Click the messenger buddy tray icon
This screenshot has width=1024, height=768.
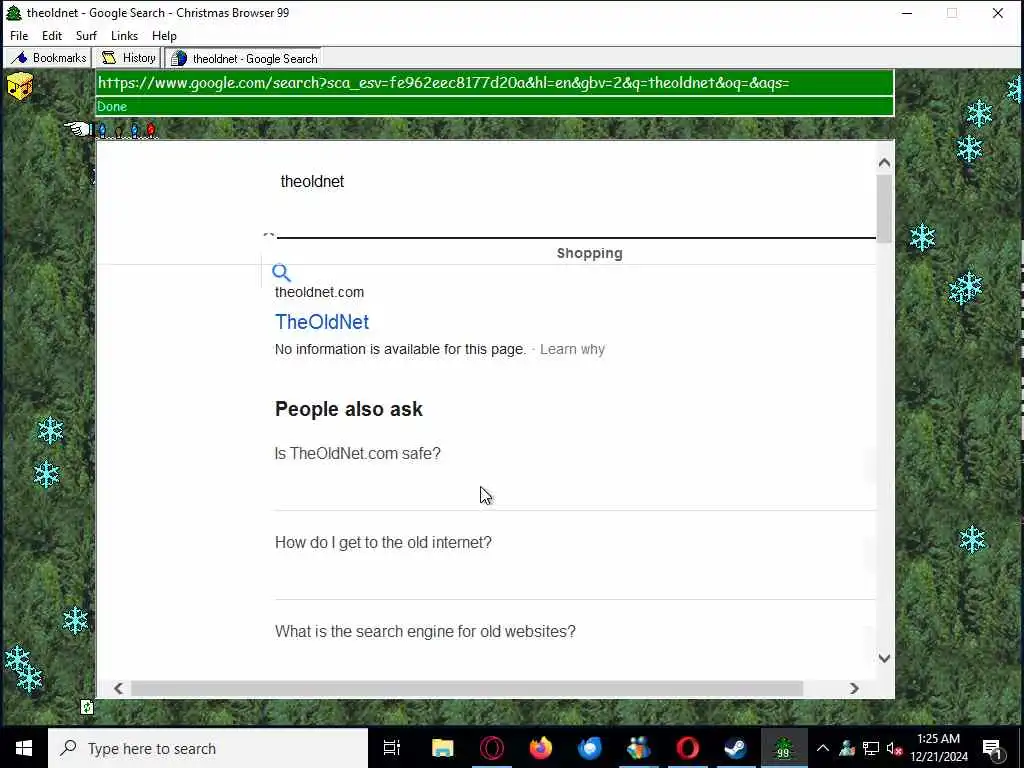tap(847, 748)
